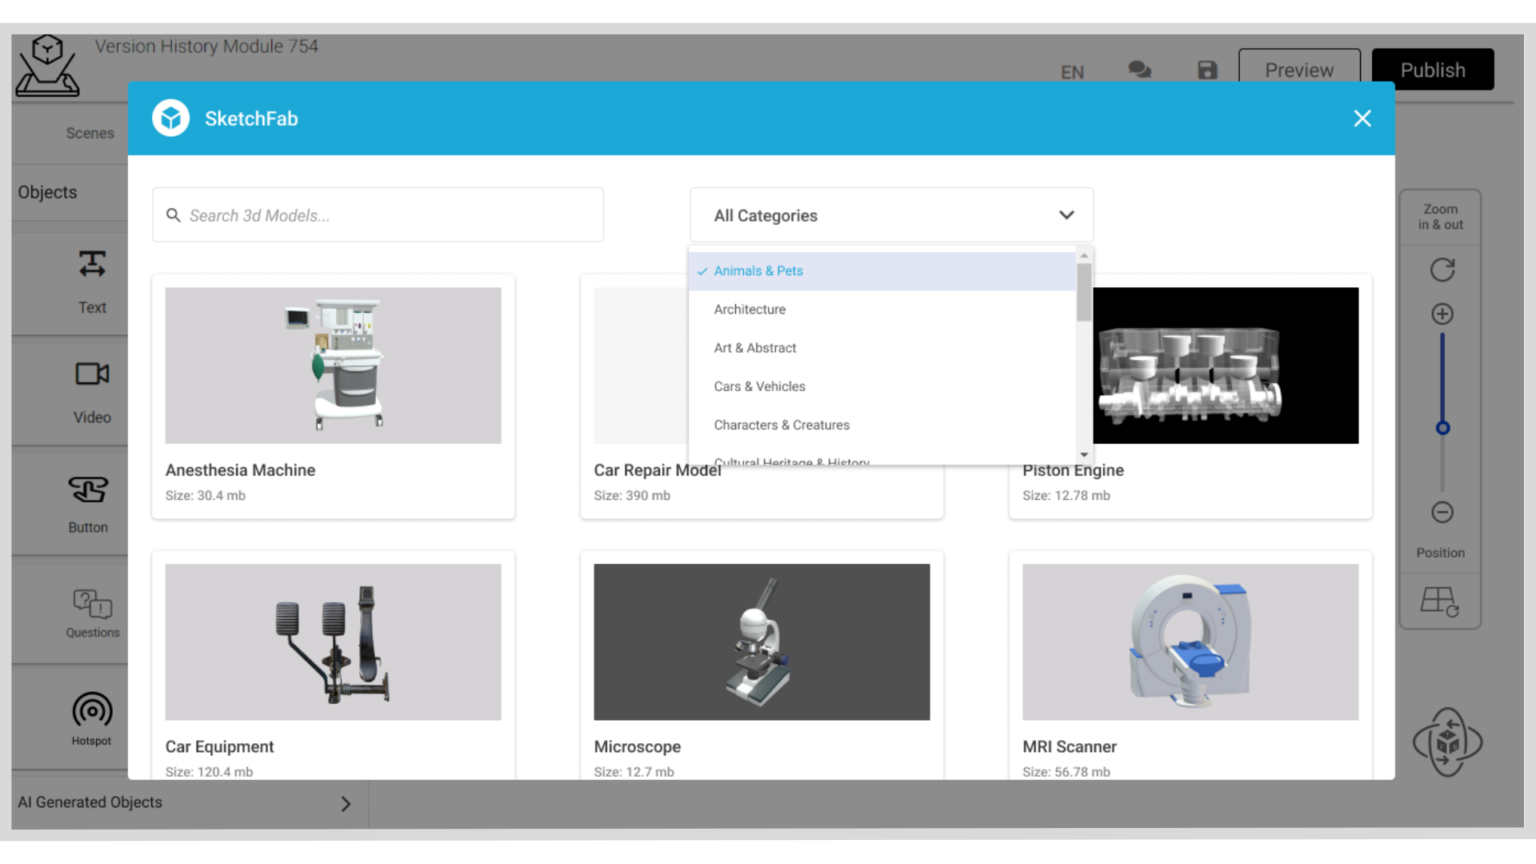1536x864 pixels.
Task: Select the Button object tool
Action: coord(88,503)
